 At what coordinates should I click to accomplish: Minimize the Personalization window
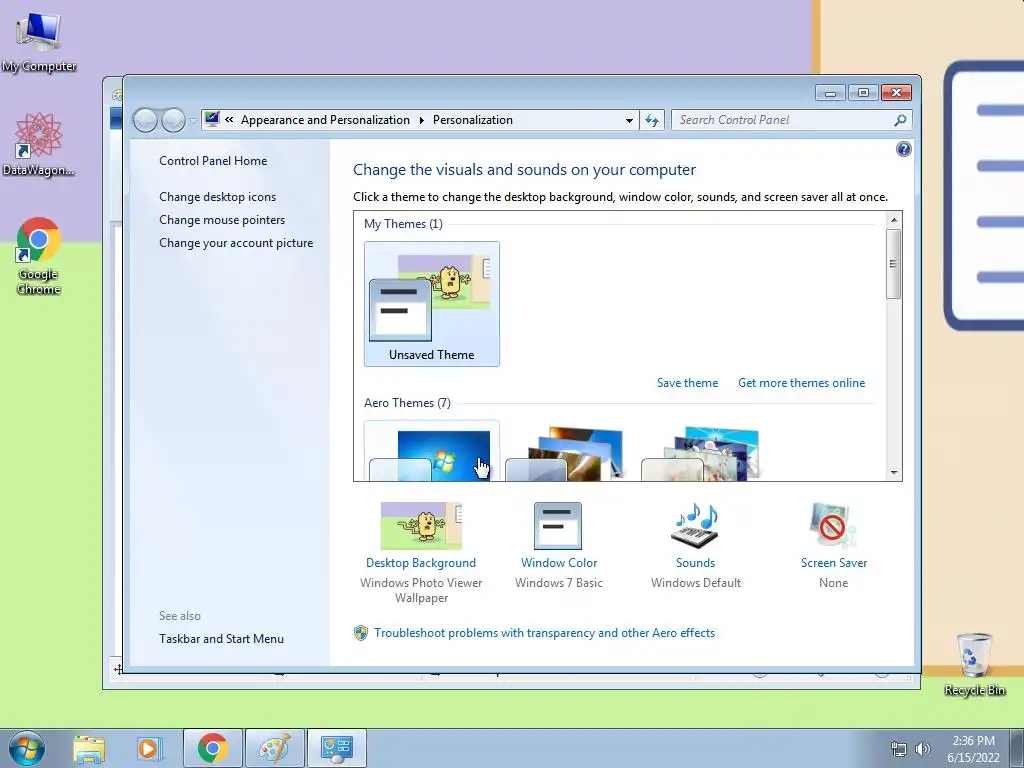coord(830,93)
